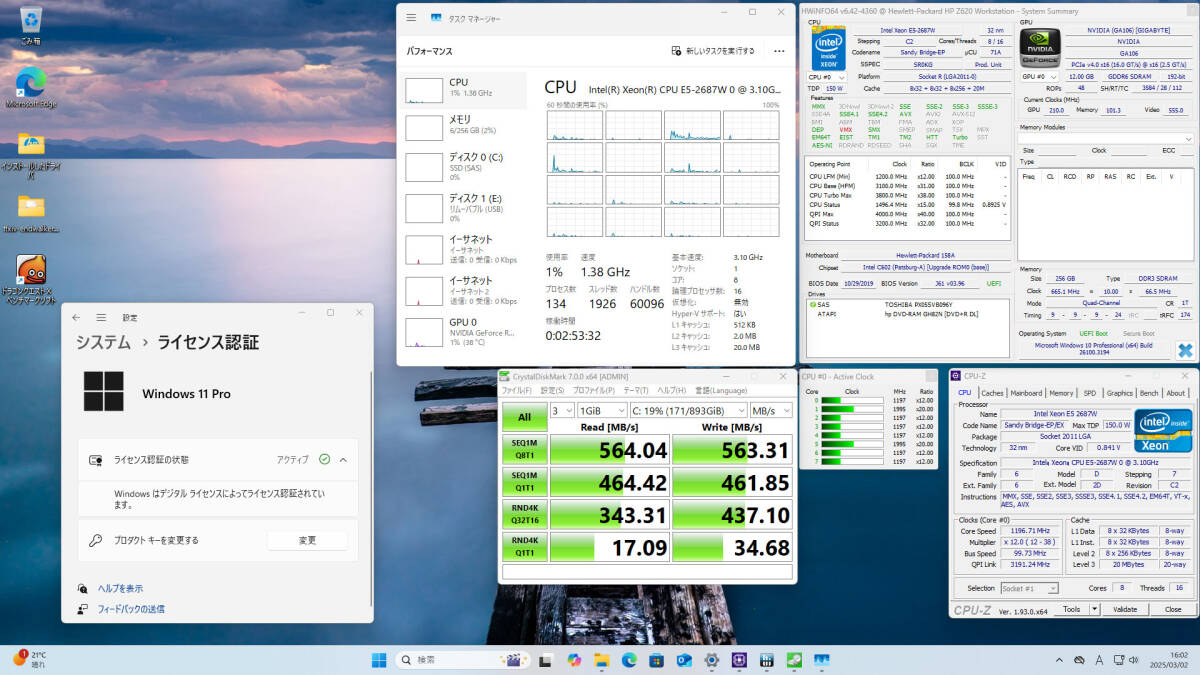Open Task Manager's hamburger navigation menu

pyautogui.click(x=411, y=18)
